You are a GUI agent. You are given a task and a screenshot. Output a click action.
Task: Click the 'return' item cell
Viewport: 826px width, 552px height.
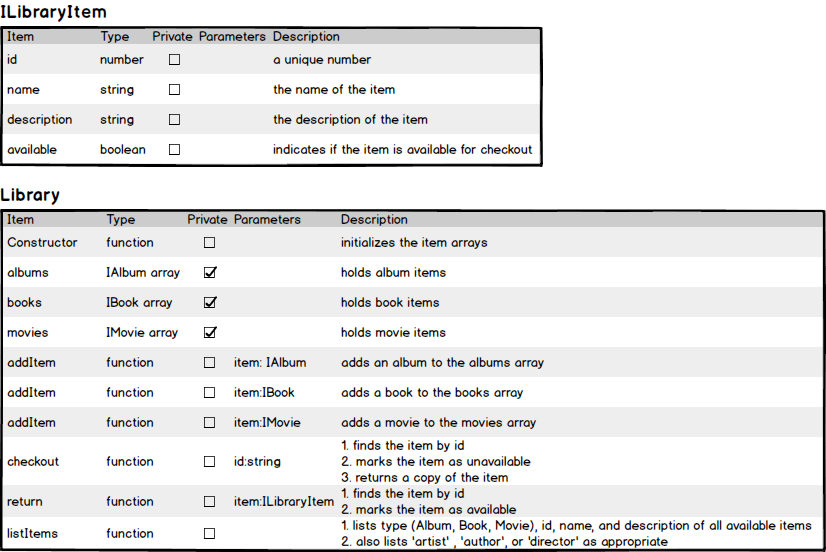point(25,501)
